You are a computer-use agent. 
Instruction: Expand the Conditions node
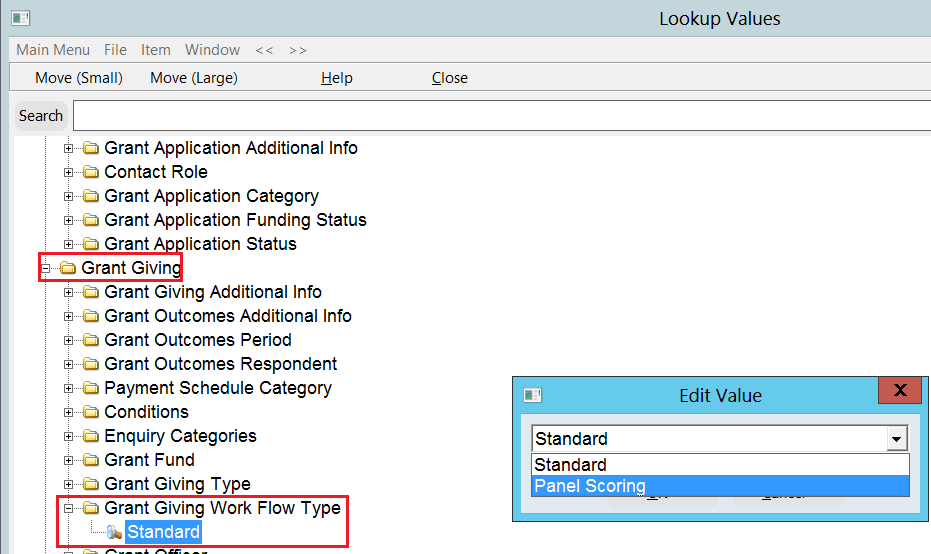pos(68,412)
